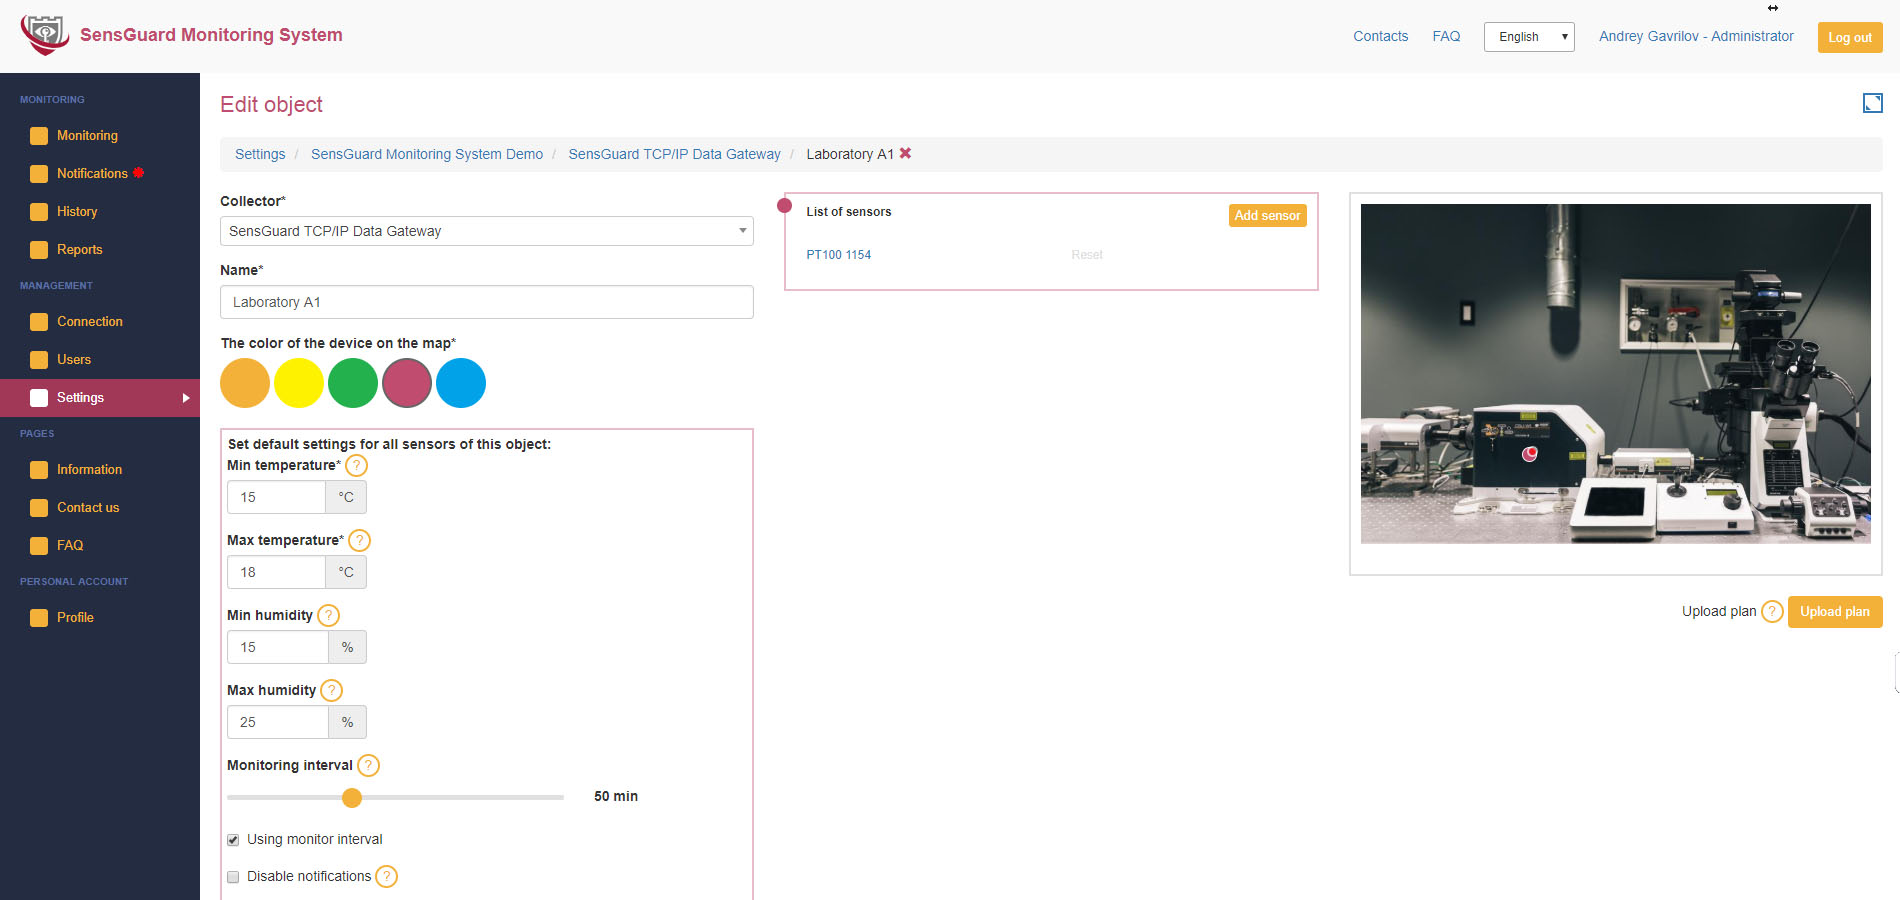Screen dimensions: 1900x900
Task: Uncheck Using monitor interval checkbox
Action: (x=233, y=840)
